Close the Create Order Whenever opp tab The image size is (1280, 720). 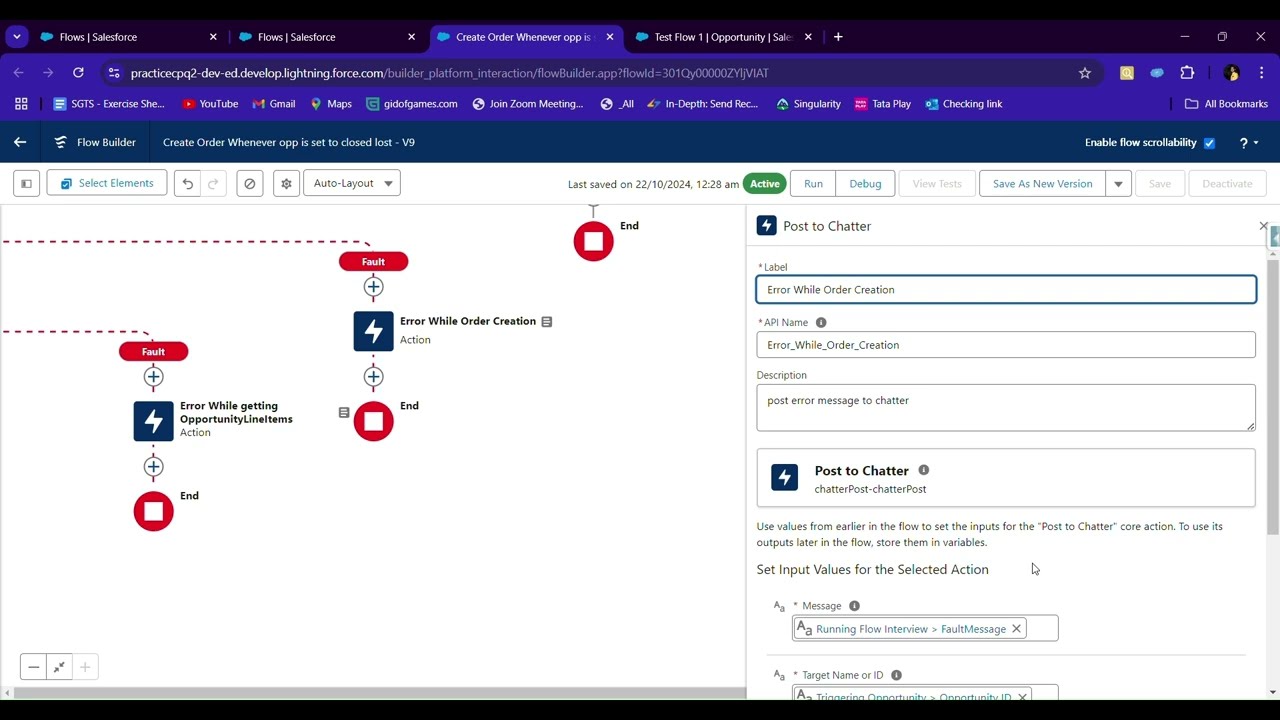pyautogui.click(x=610, y=37)
